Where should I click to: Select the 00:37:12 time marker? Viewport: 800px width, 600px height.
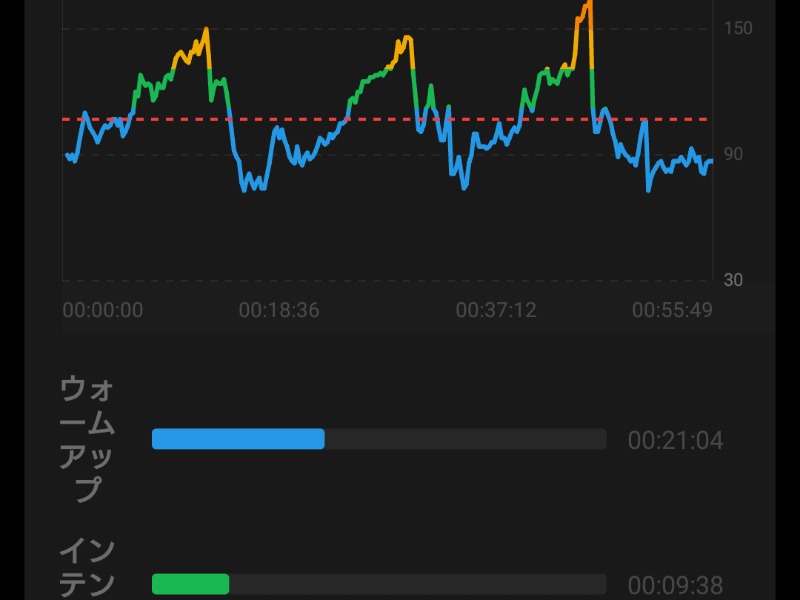point(496,310)
